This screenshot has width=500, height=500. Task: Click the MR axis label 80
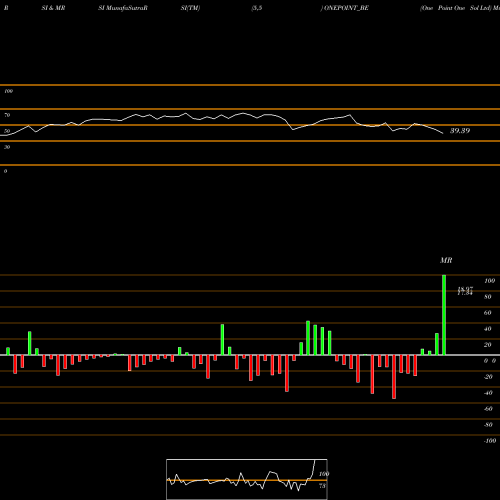tap(488, 297)
